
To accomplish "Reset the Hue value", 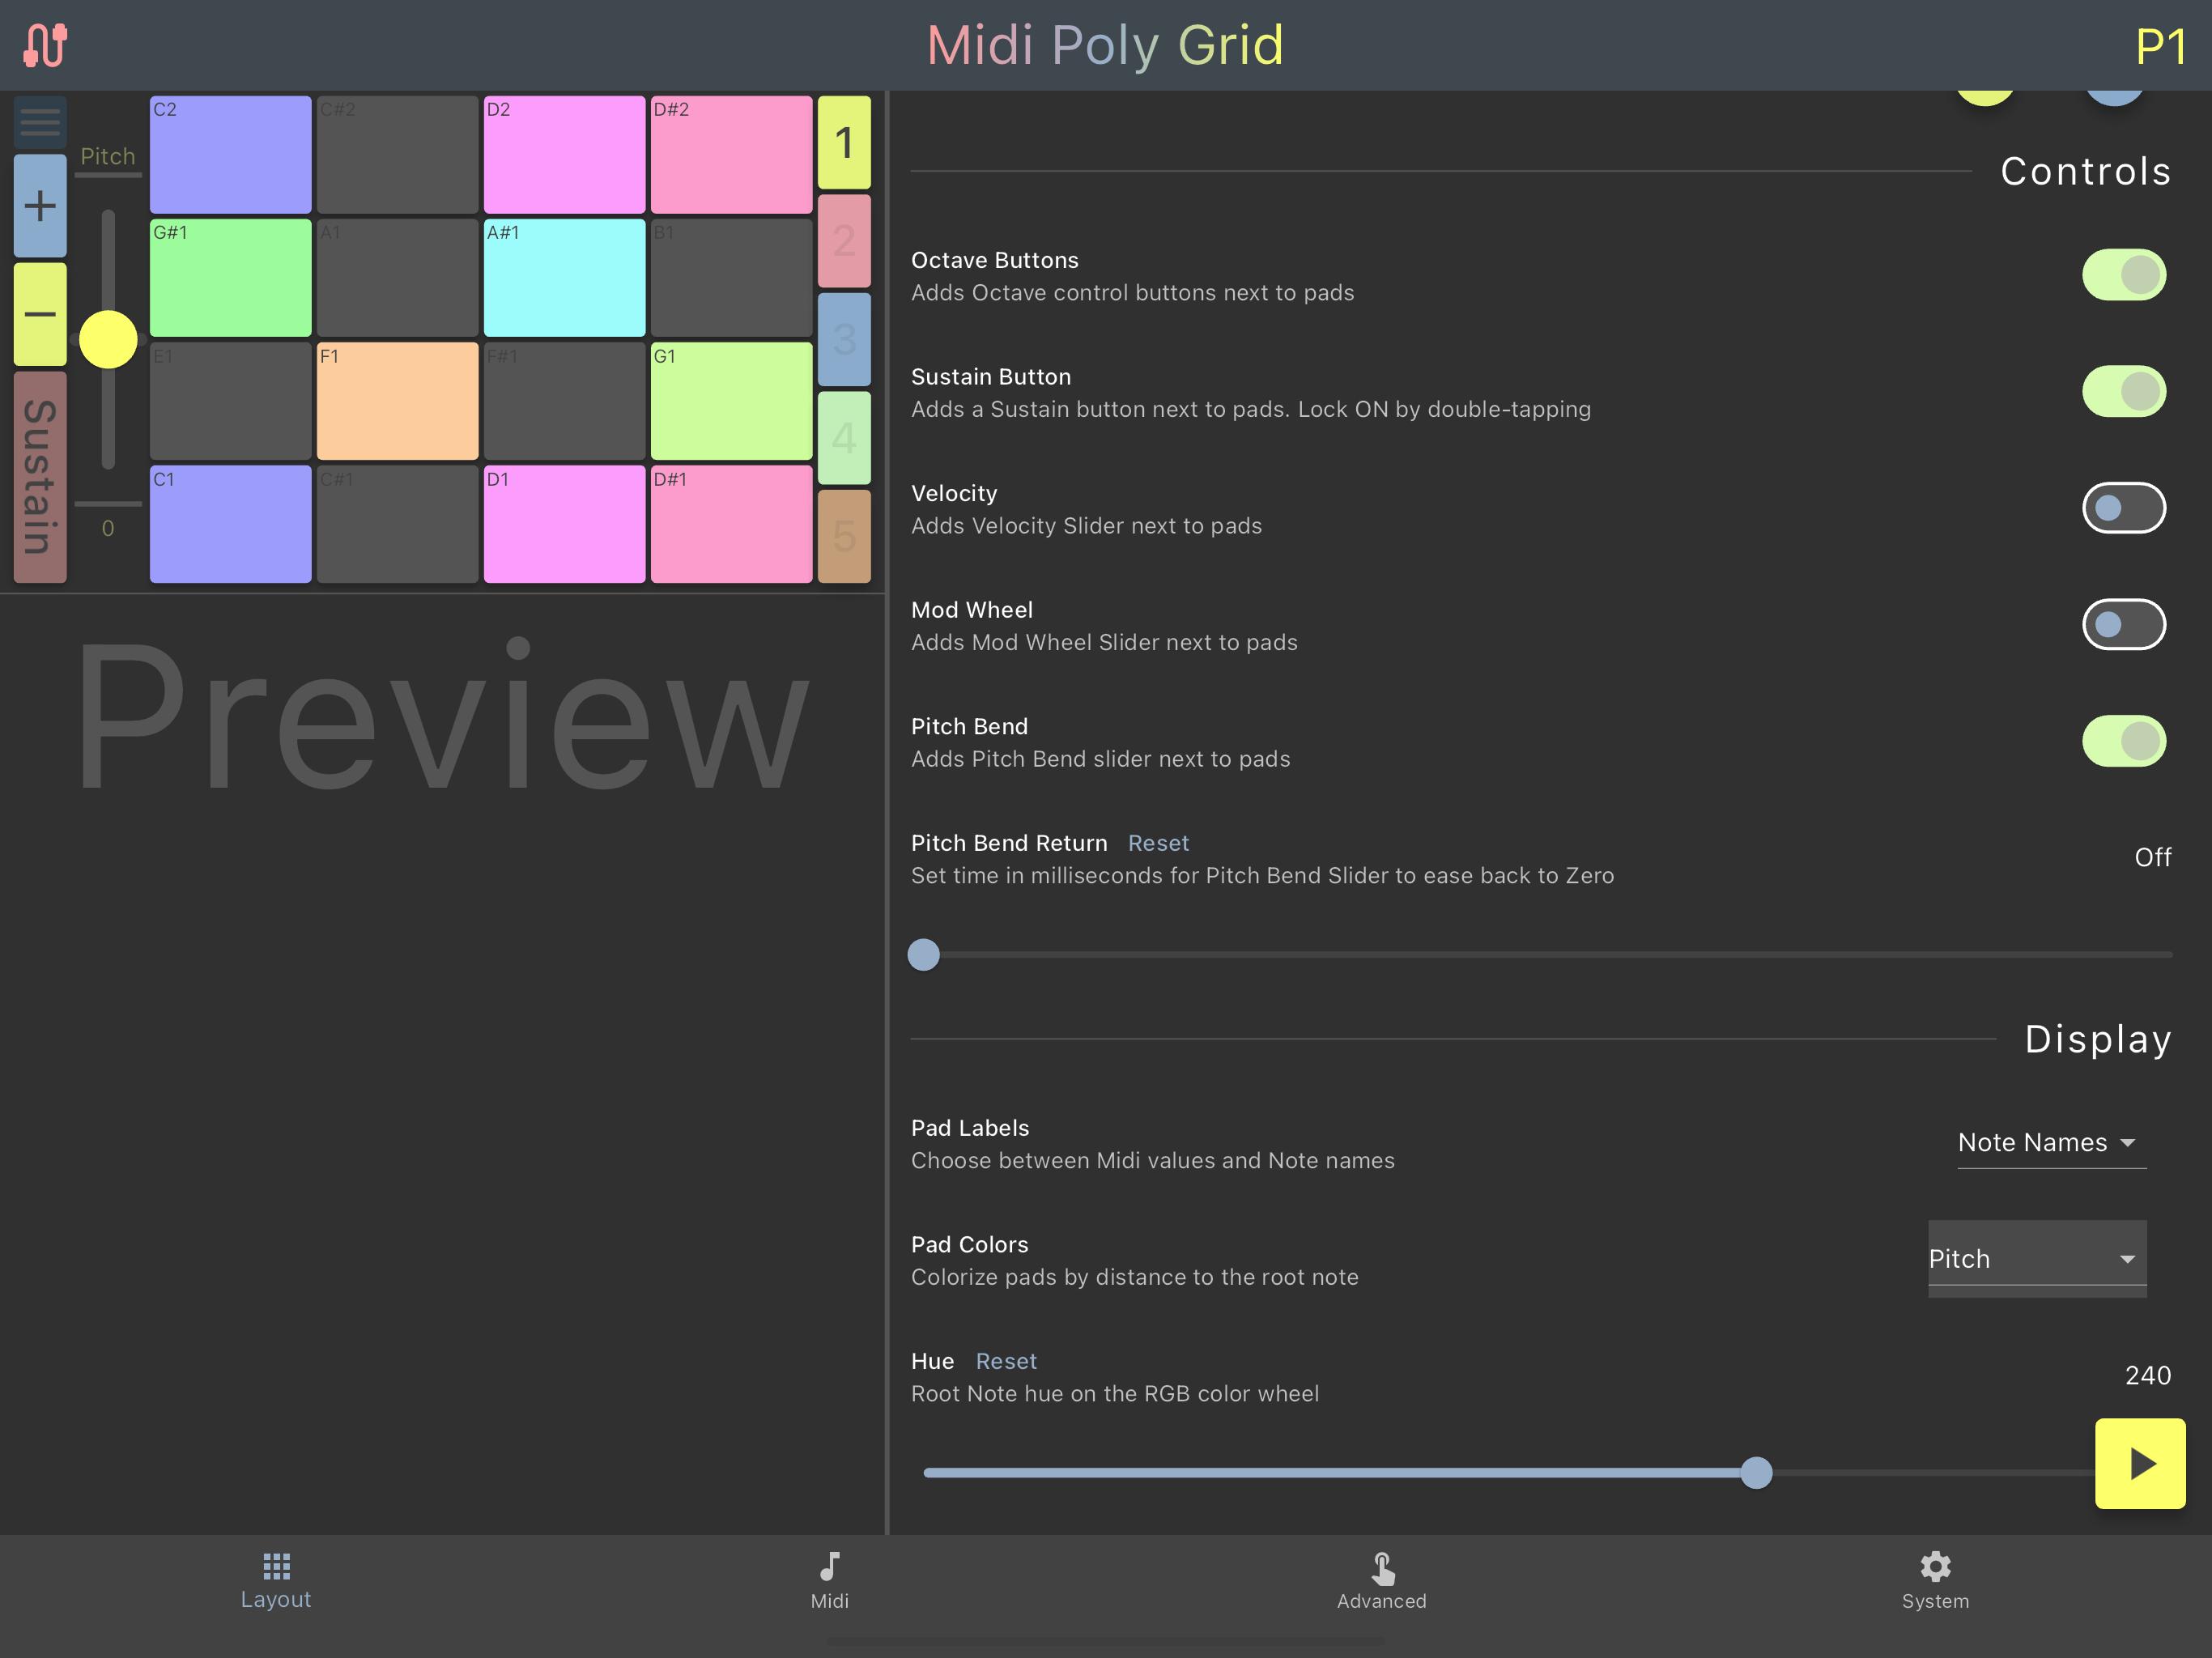I will pos(1006,1361).
